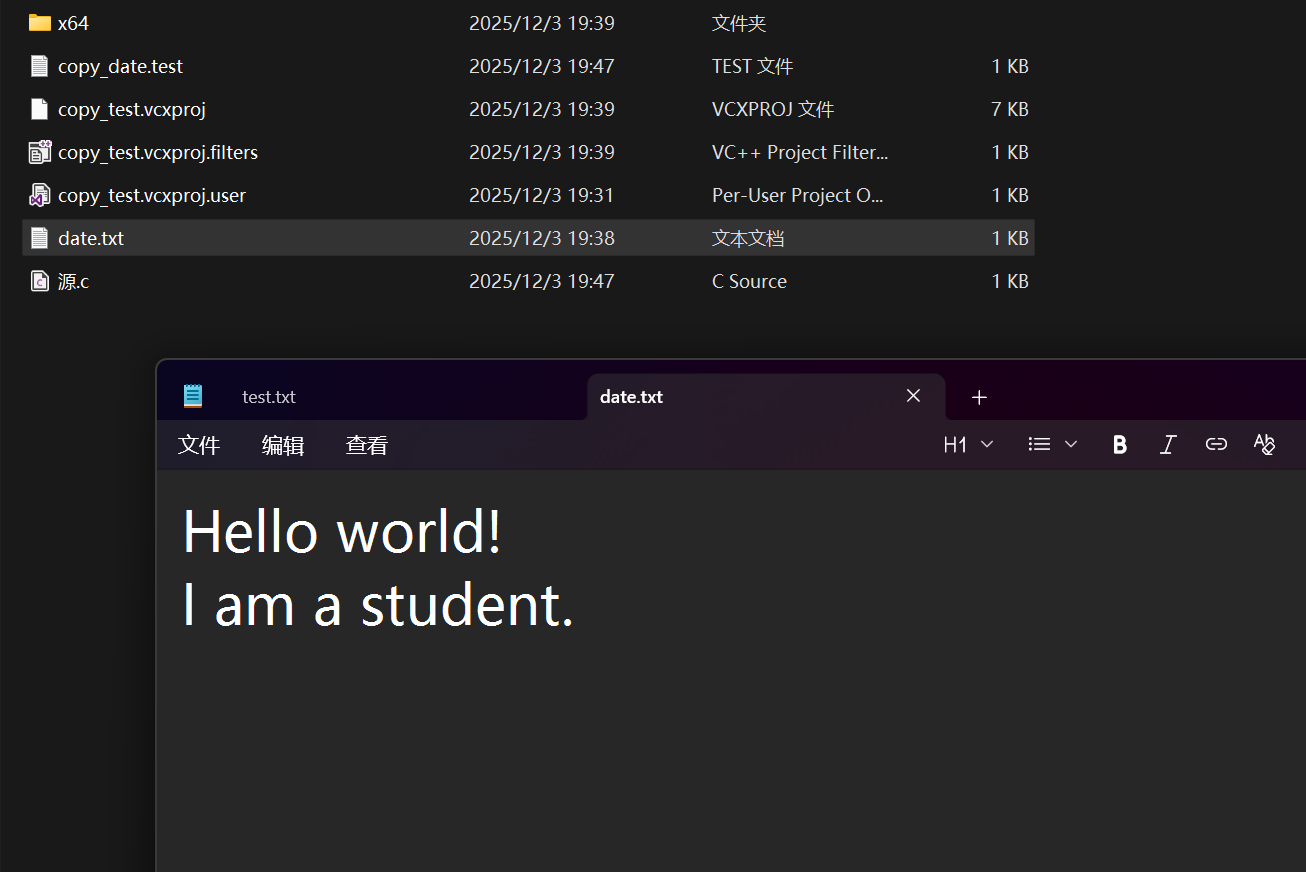Toggle bold formatting in Notepad
Viewport: 1306px width, 872px height.
(1120, 445)
